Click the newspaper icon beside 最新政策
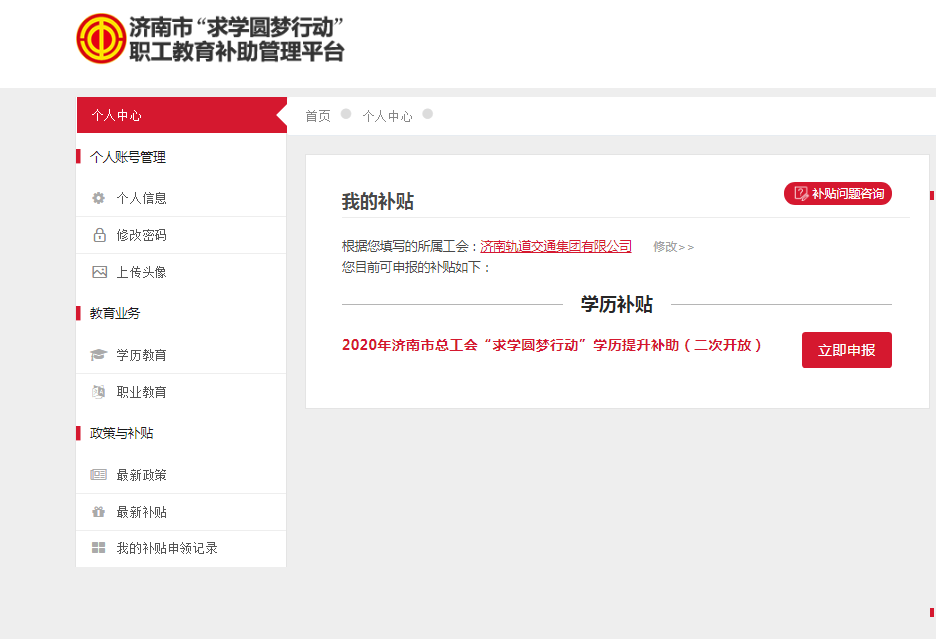936x639 pixels. 98,475
